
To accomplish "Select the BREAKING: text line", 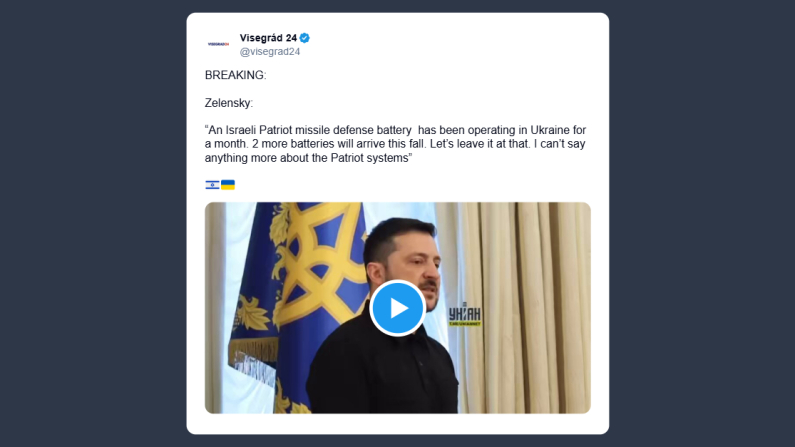I will (x=235, y=75).
